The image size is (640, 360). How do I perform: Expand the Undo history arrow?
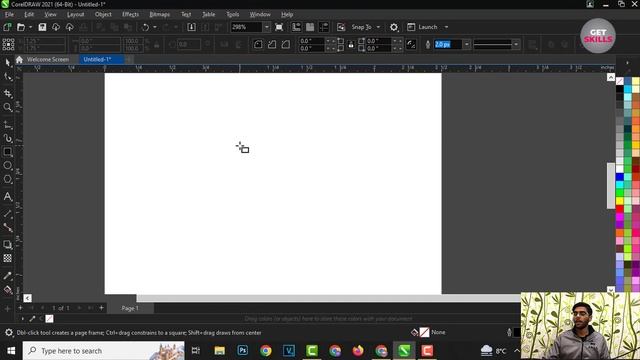click(x=155, y=27)
